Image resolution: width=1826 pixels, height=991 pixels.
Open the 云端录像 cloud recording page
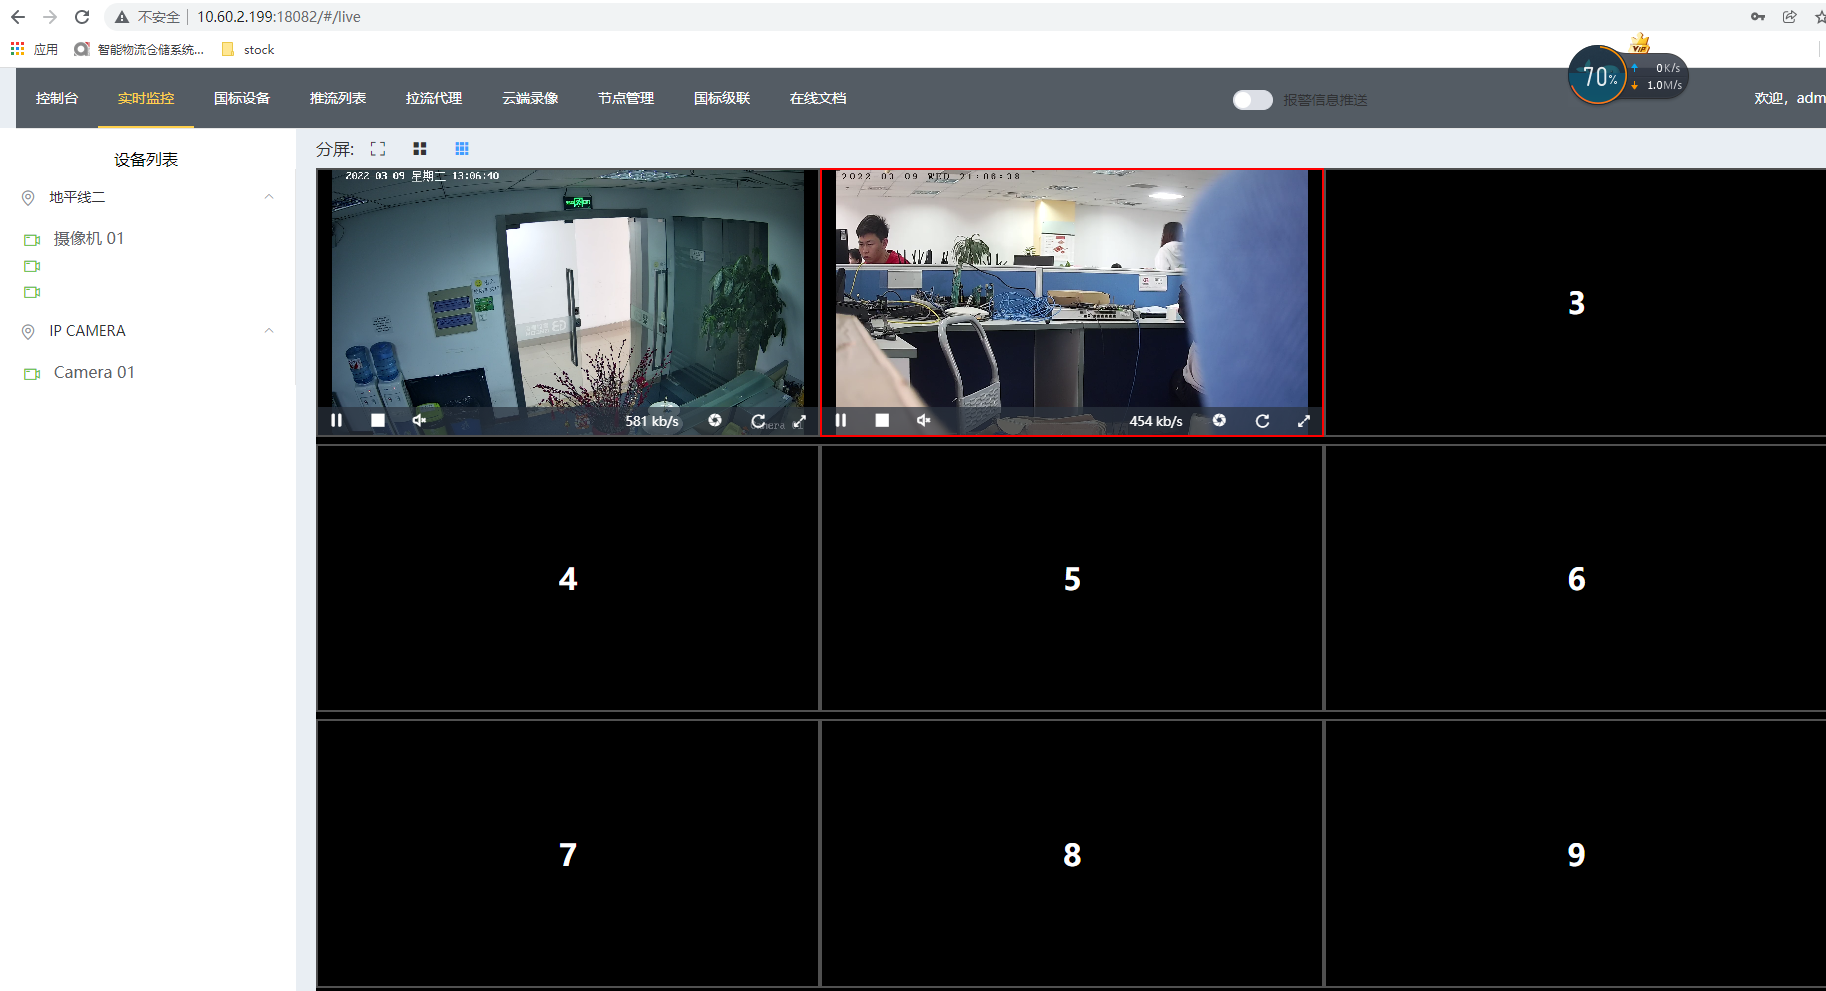coord(530,98)
